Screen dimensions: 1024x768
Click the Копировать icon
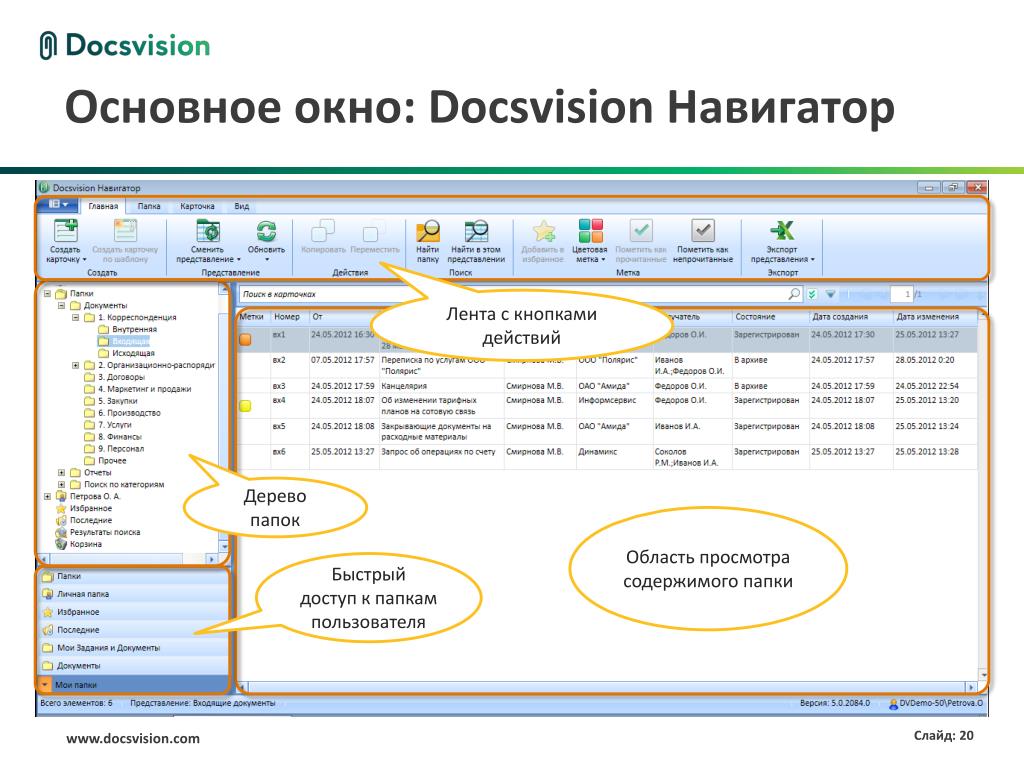323,231
